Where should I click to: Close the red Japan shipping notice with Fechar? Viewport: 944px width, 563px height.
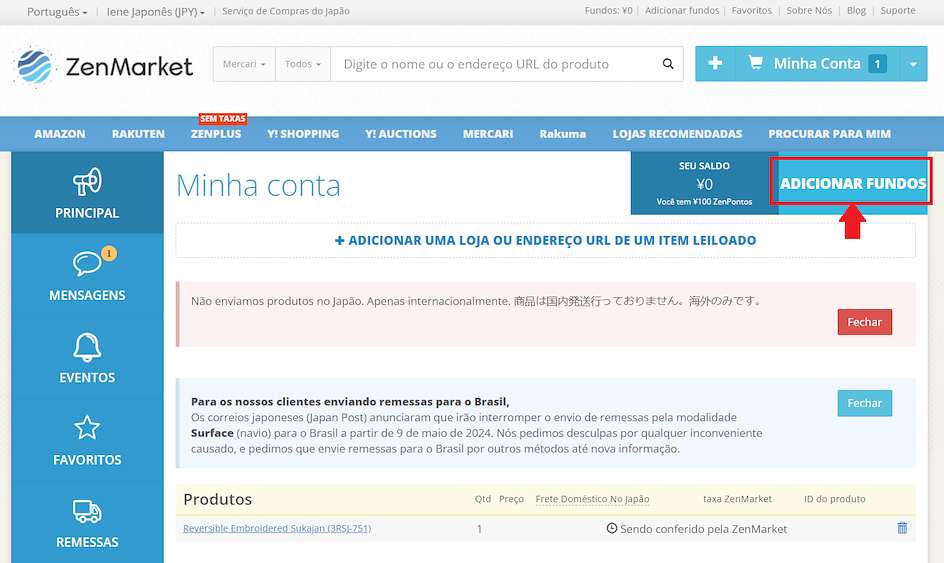[865, 322]
